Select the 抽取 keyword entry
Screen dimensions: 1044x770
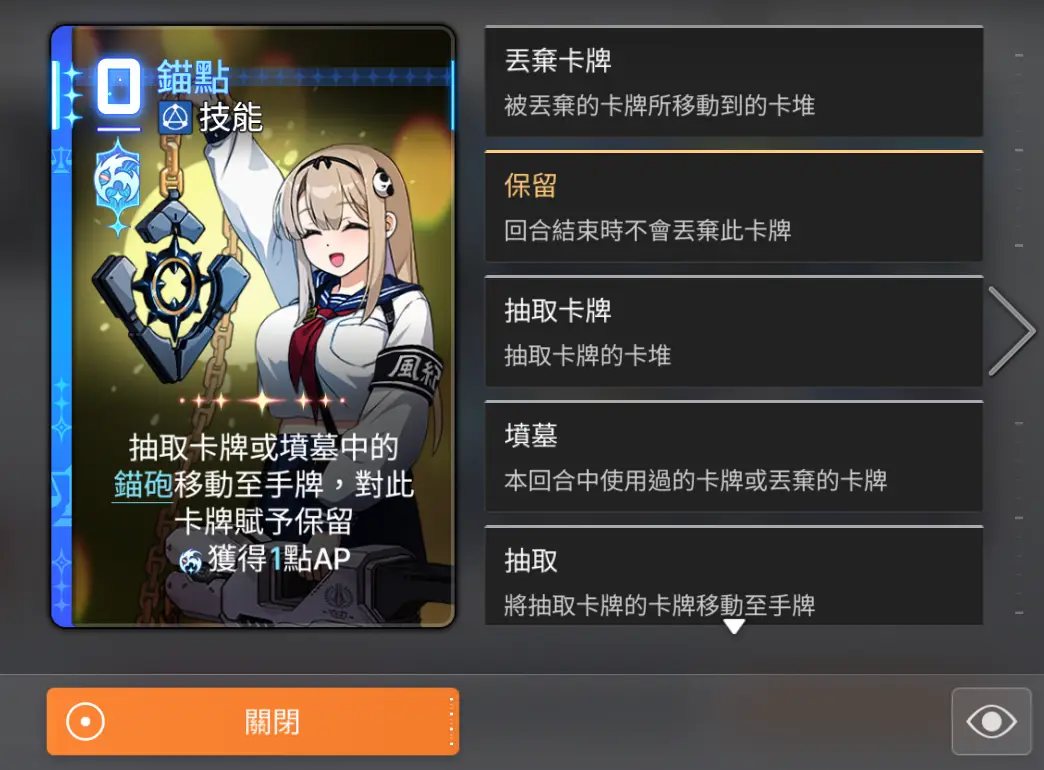coord(734,576)
